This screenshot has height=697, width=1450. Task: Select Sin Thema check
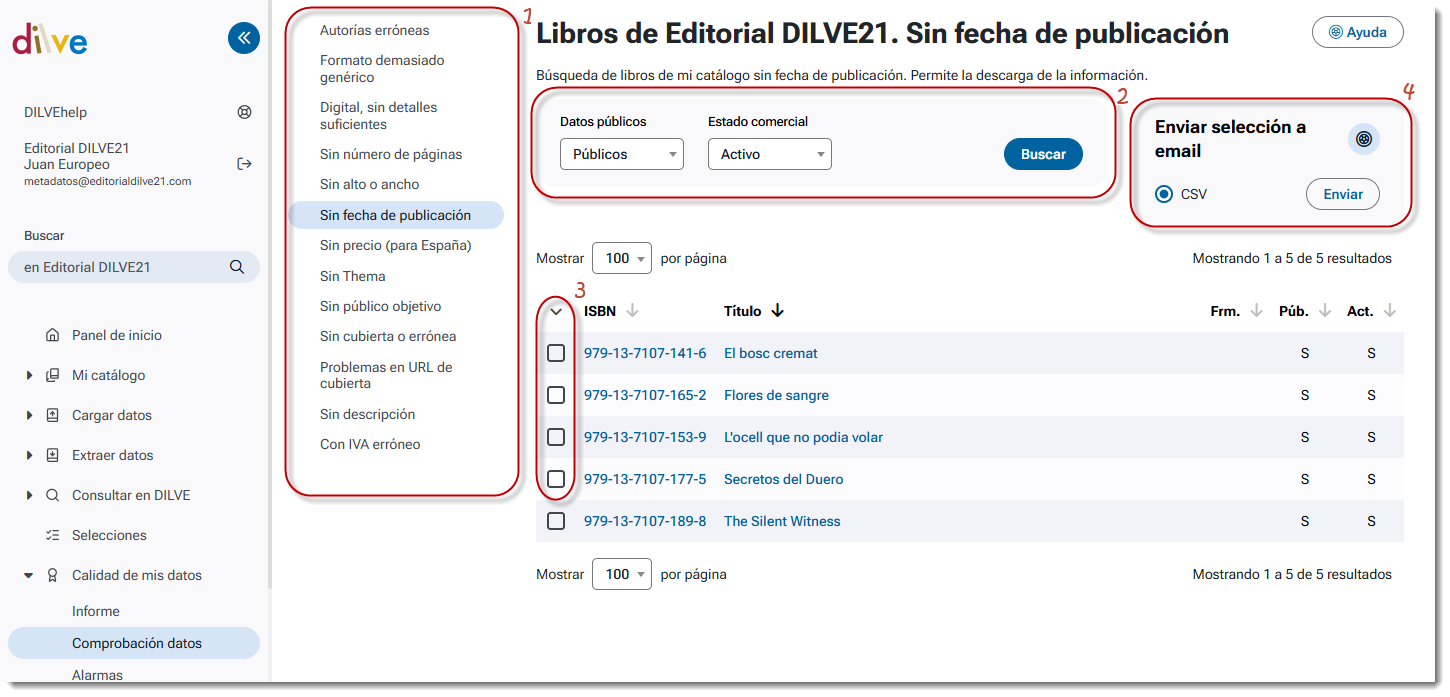353,276
